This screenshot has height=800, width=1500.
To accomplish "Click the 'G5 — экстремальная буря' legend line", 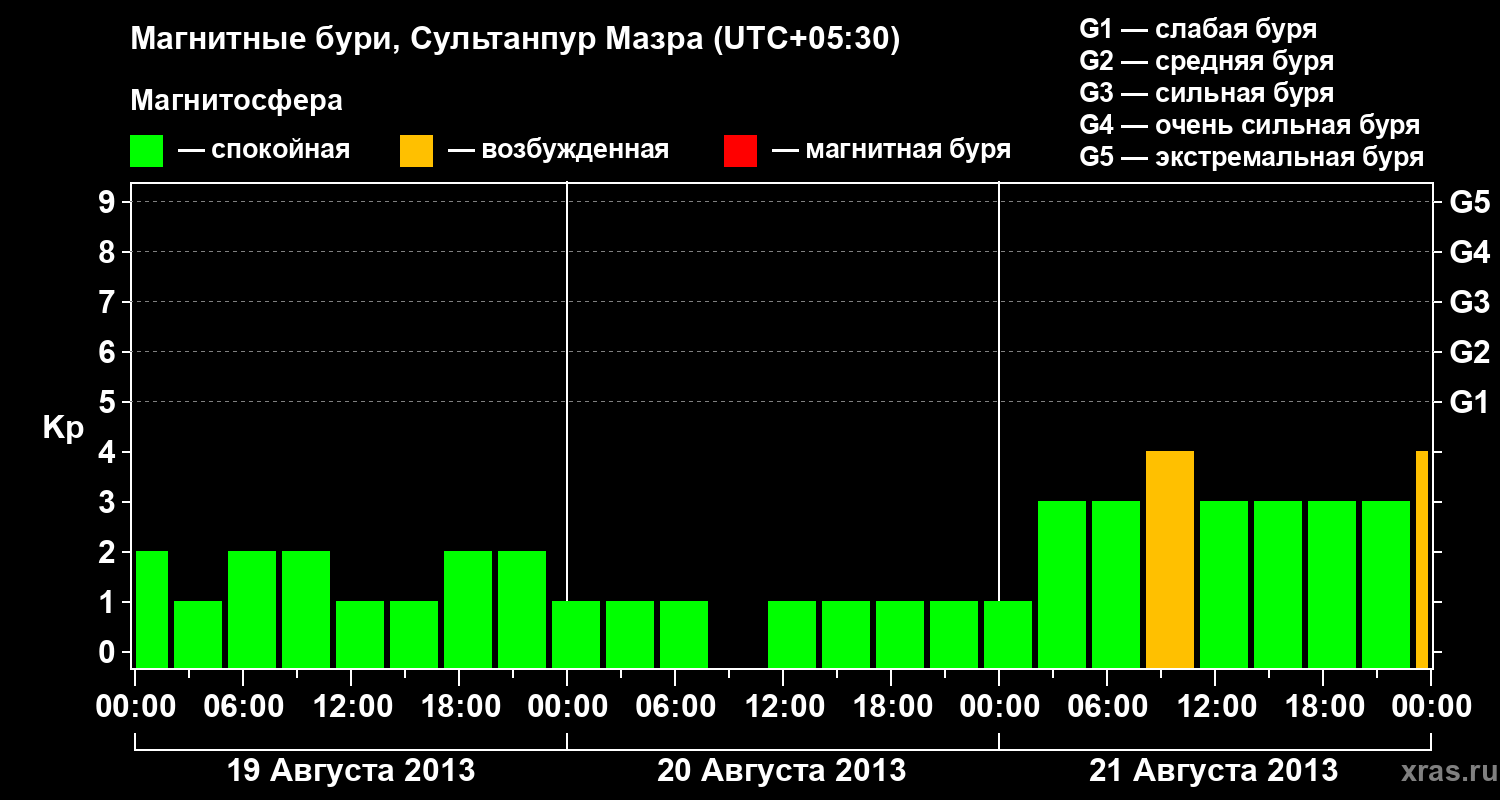I will tap(1252, 158).
